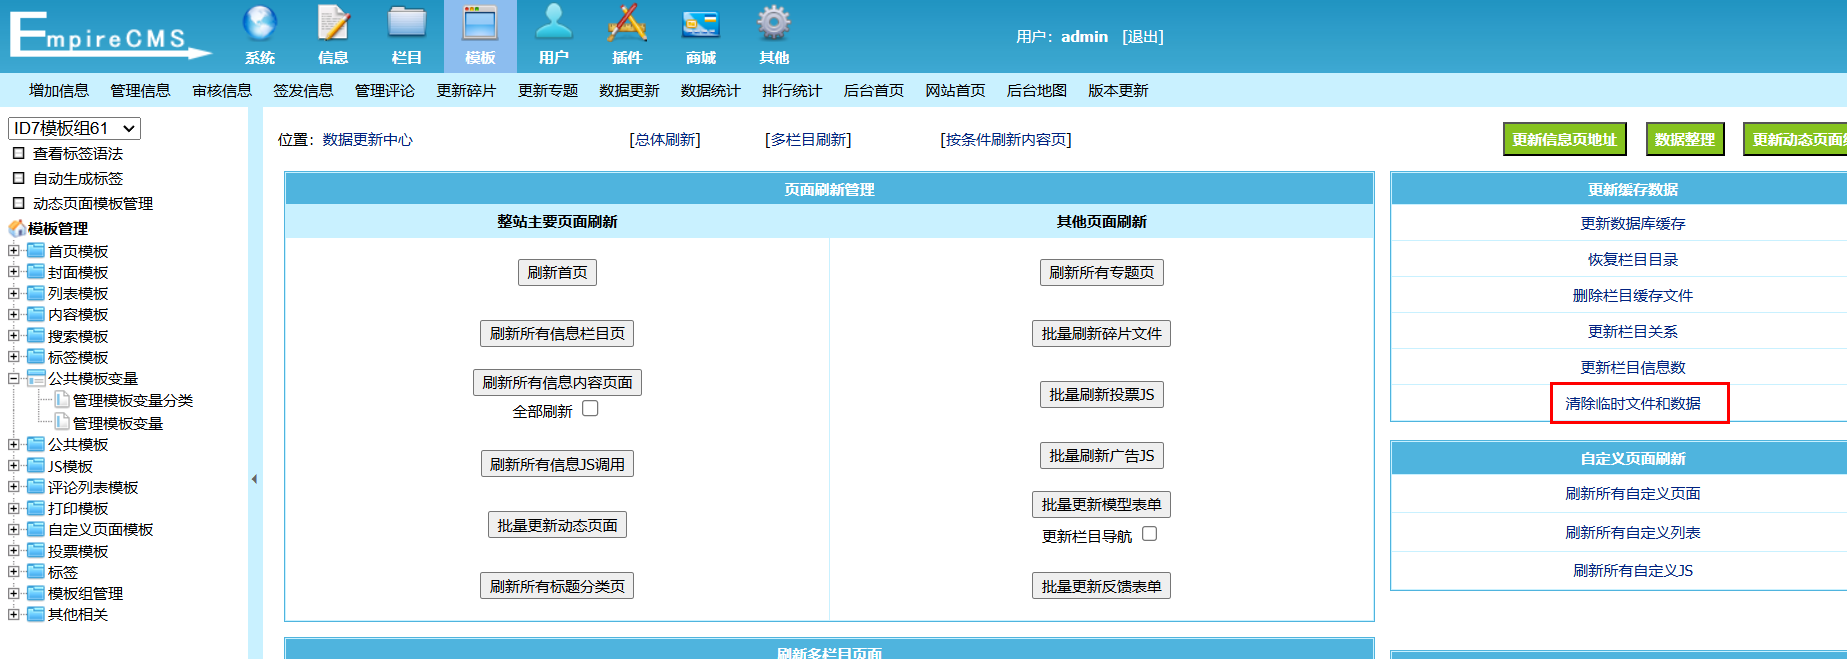Enable the 全部刷新 checkbox
This screenshot has height=659, width=1847.
tap(590, 409)
